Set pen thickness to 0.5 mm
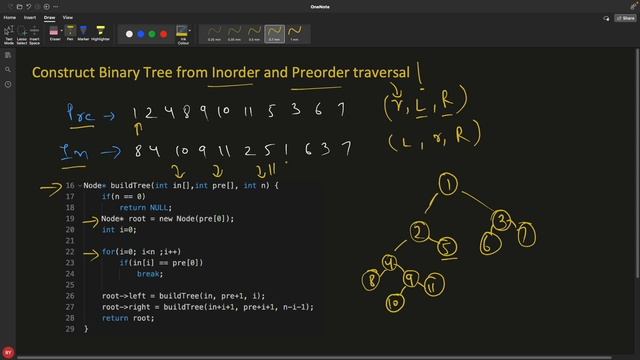 254,33
